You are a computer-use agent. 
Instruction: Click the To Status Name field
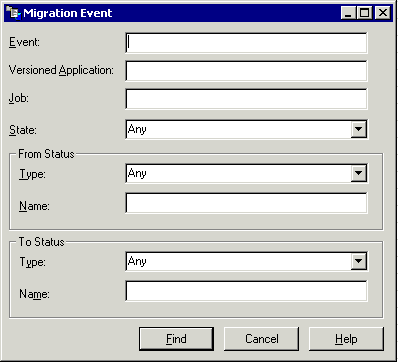pos(246,291)
